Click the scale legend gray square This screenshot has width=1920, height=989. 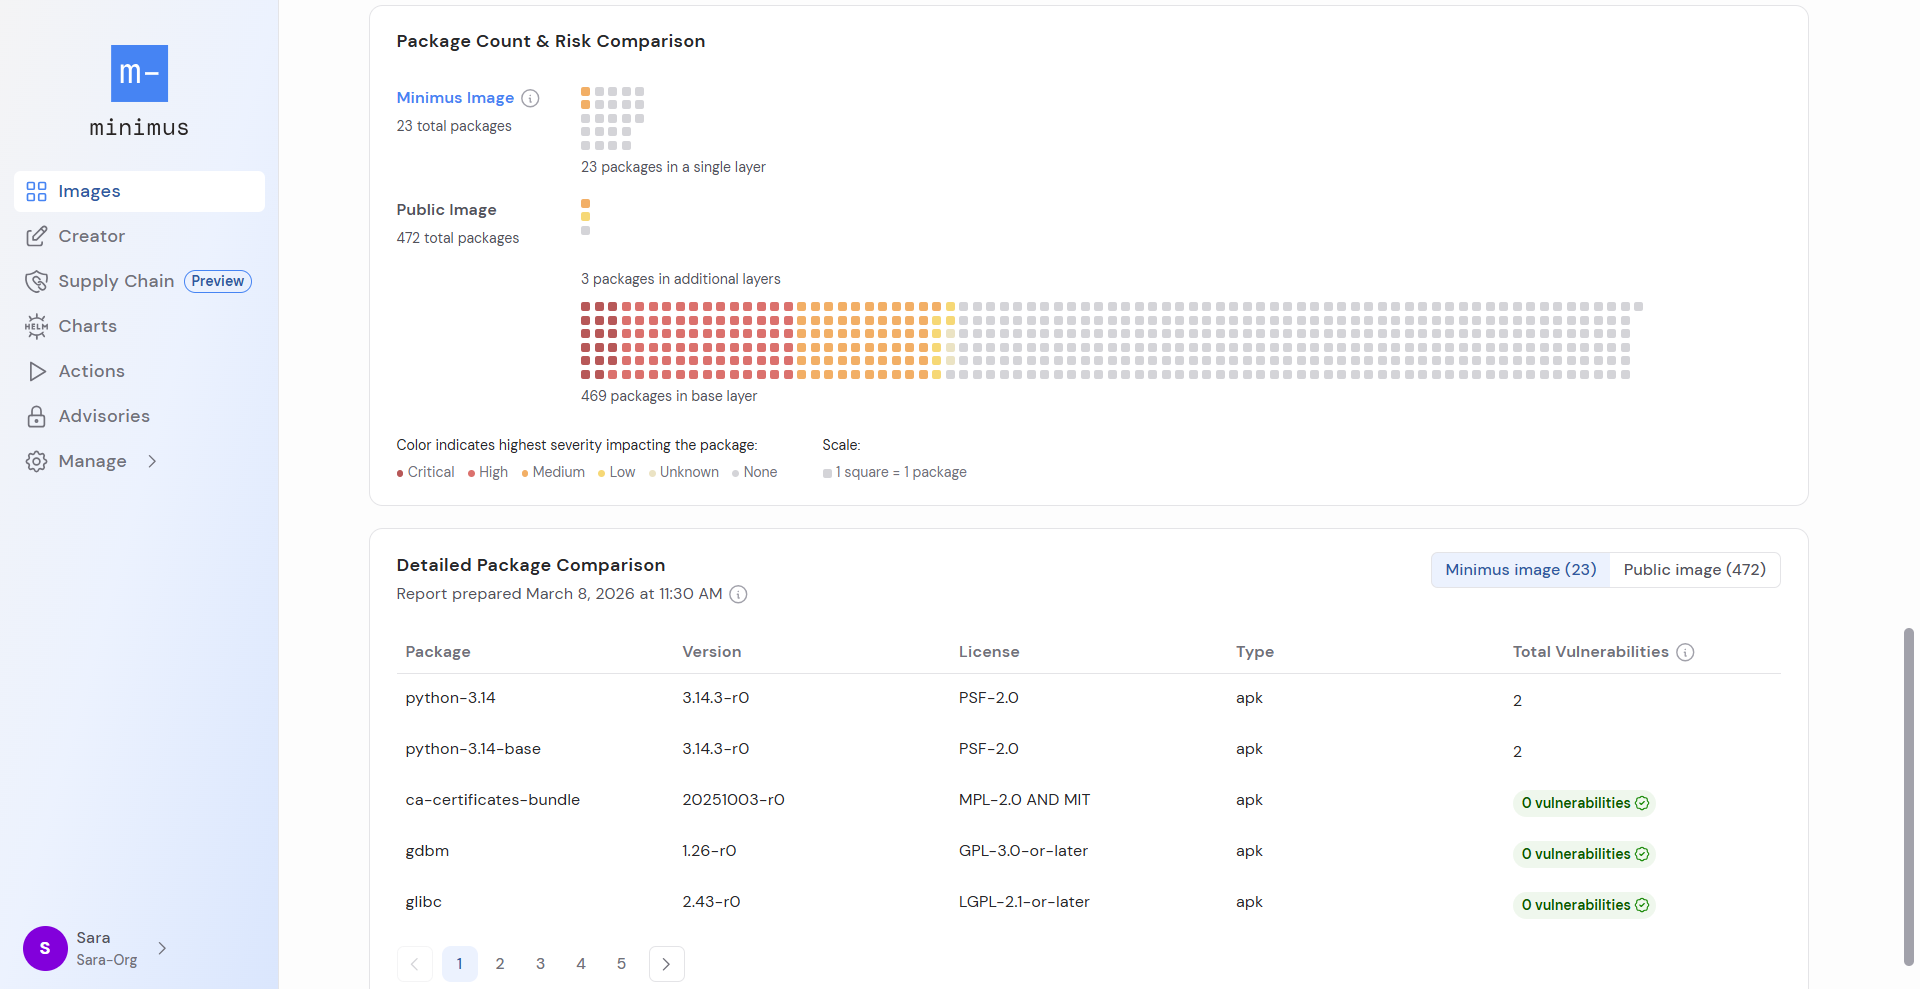tap(827, 473)
